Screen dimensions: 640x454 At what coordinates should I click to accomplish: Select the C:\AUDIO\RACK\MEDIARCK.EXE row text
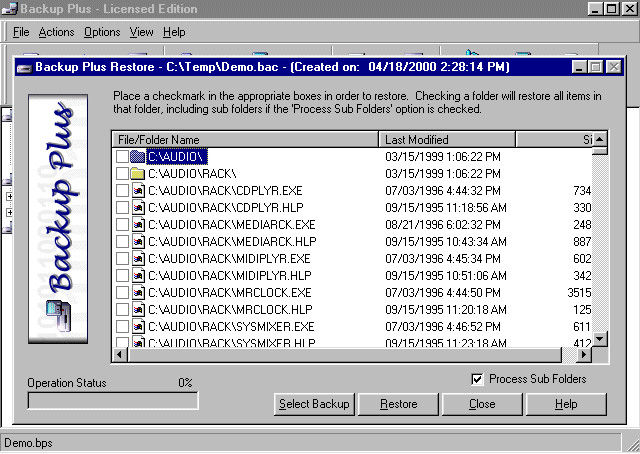coord(231,225)
